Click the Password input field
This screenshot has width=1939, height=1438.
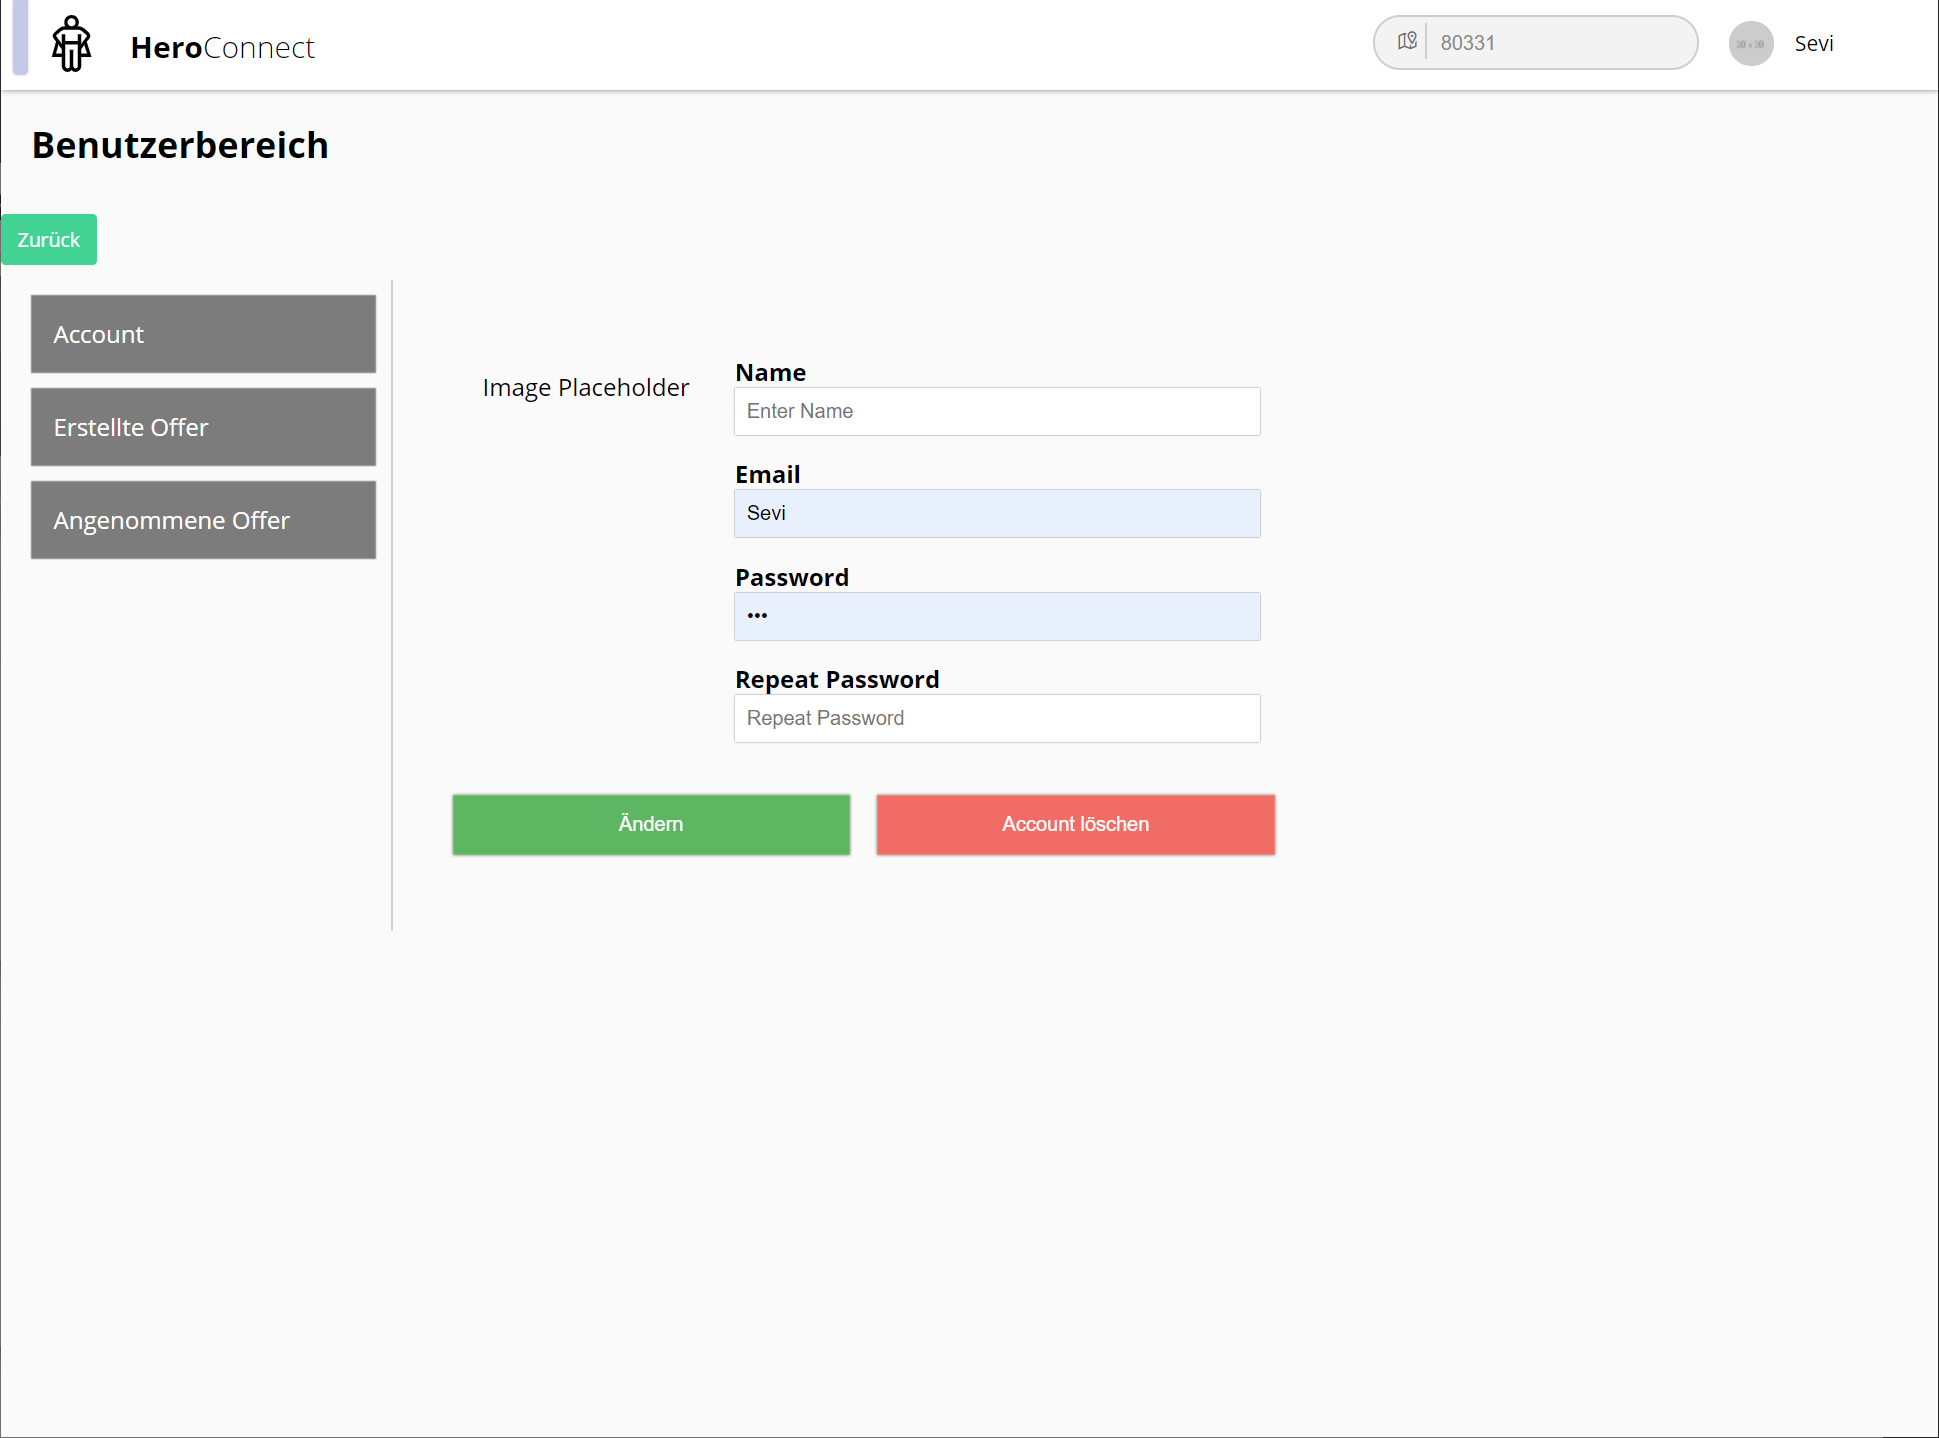(996, 616)
